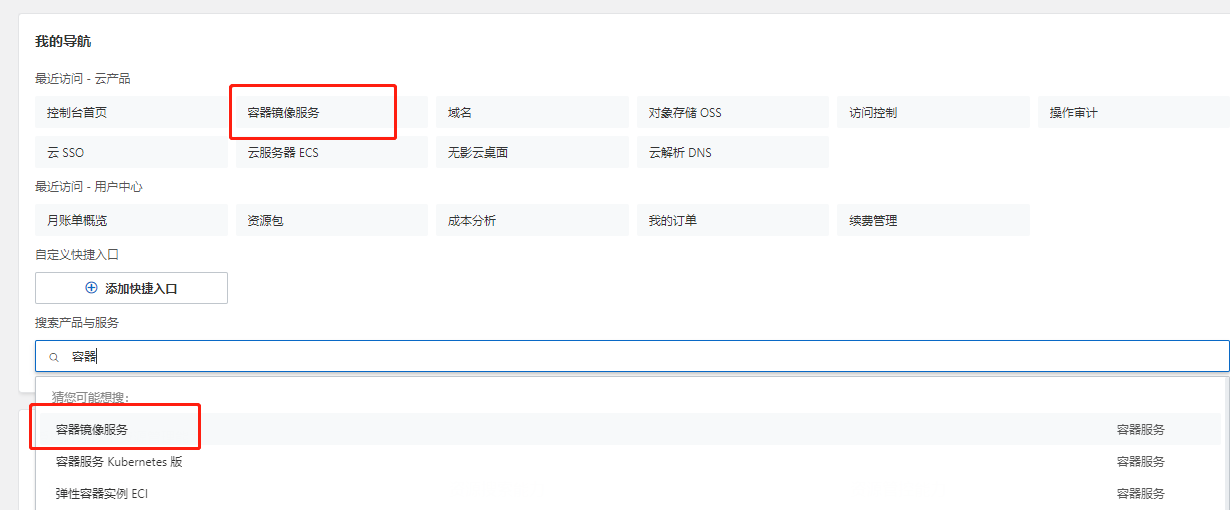
Task: Click 容器服务 category label on the Kubernetes row
Action: click(x=1140, y=462)
